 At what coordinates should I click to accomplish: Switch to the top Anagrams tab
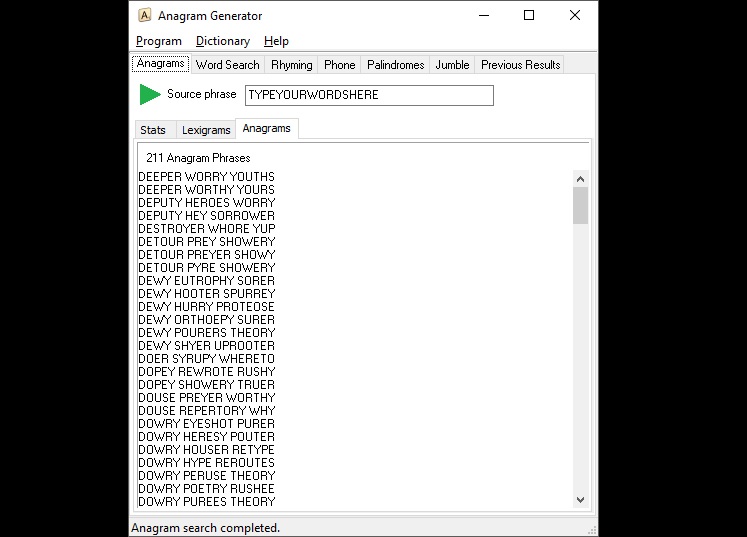coord(161,63)
